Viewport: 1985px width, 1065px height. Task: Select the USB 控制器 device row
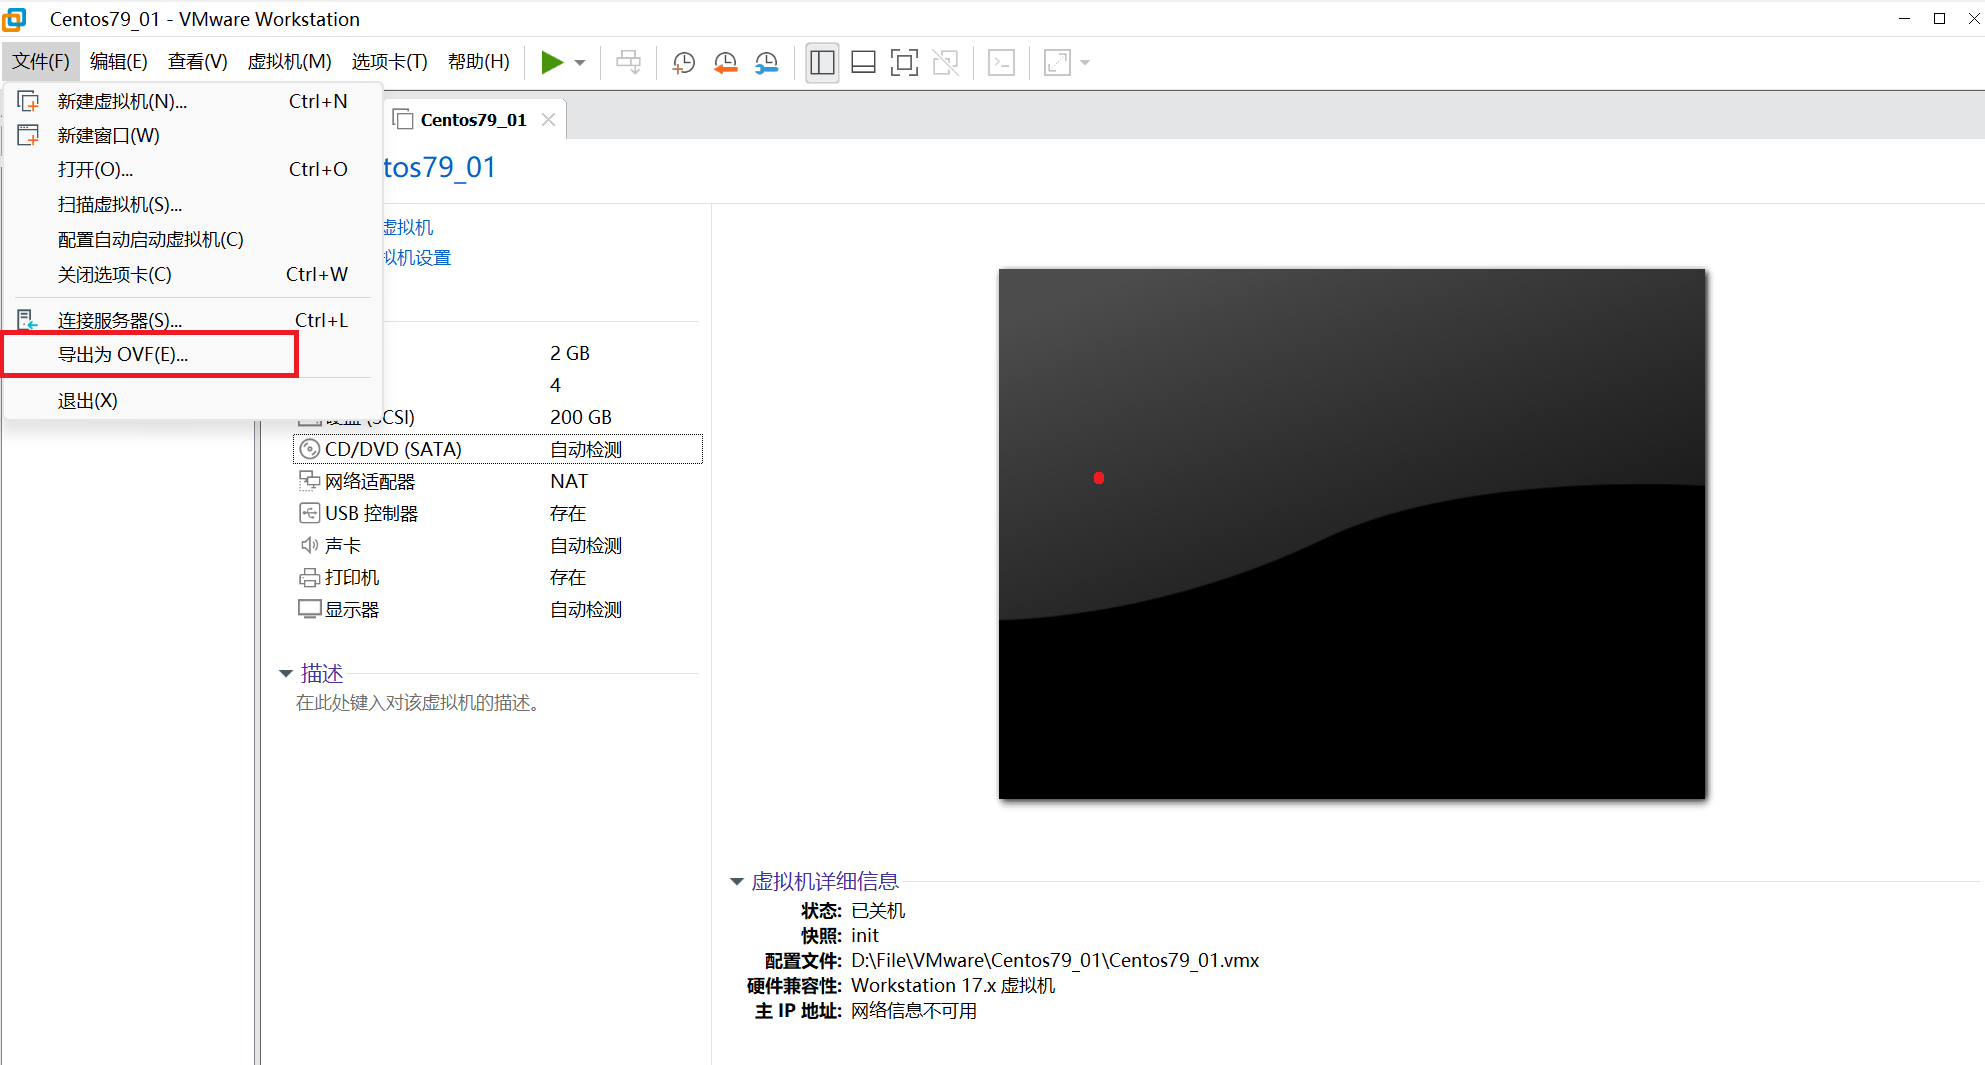click(x=498, y=513)
